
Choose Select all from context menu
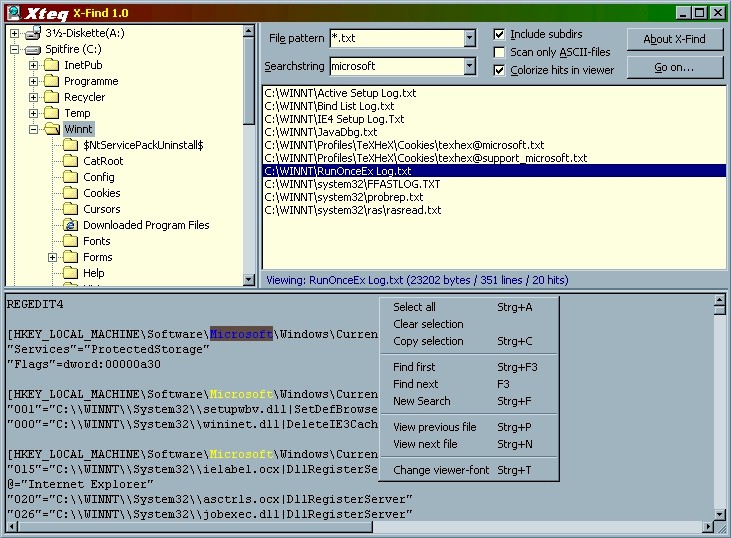469,307
